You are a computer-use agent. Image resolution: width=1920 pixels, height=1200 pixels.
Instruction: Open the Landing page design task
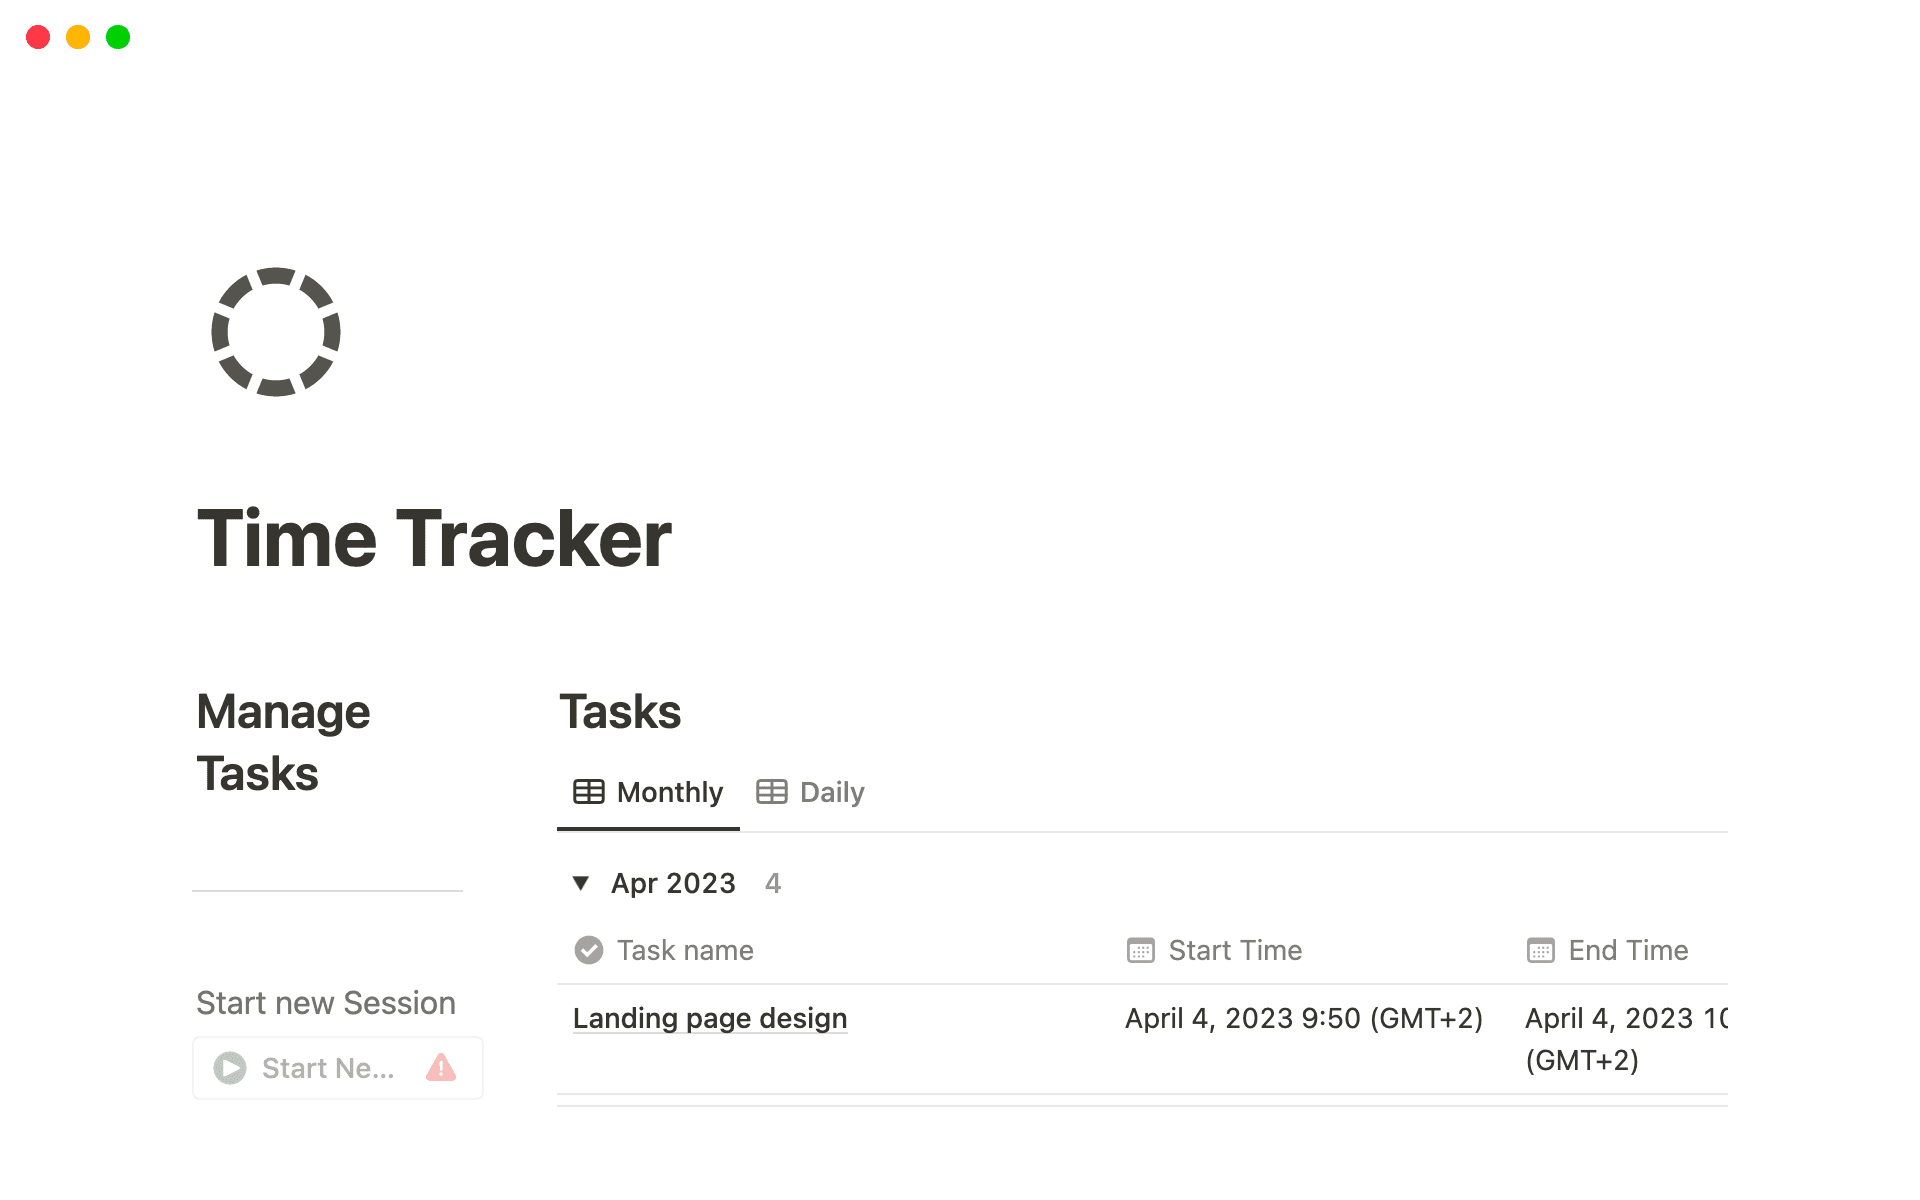click(x=709, y=1018)
